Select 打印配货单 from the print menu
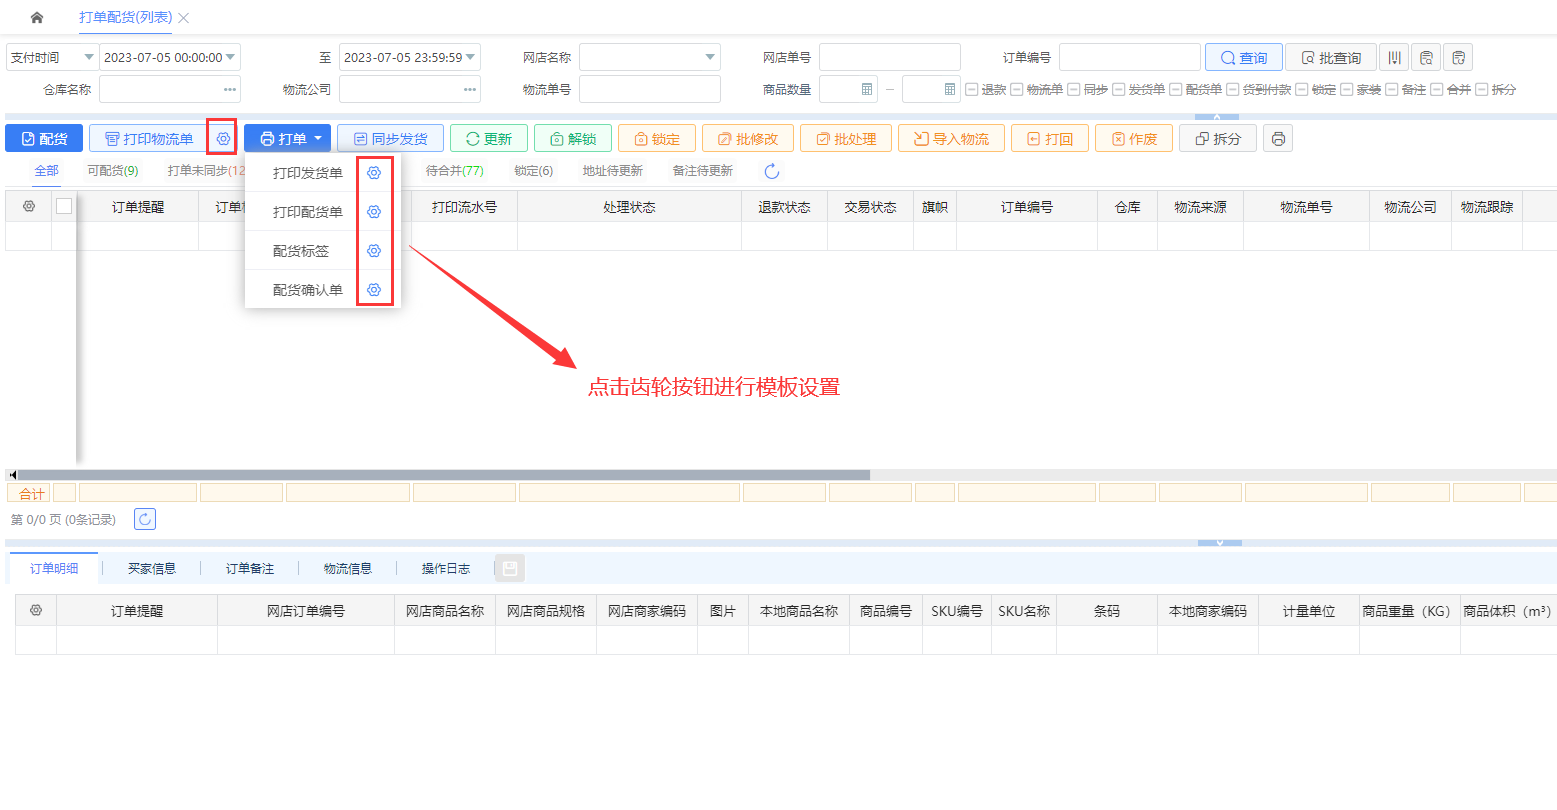Viewport: 1557px width, 810px height. pyautogui.click(x=308, y=212)
